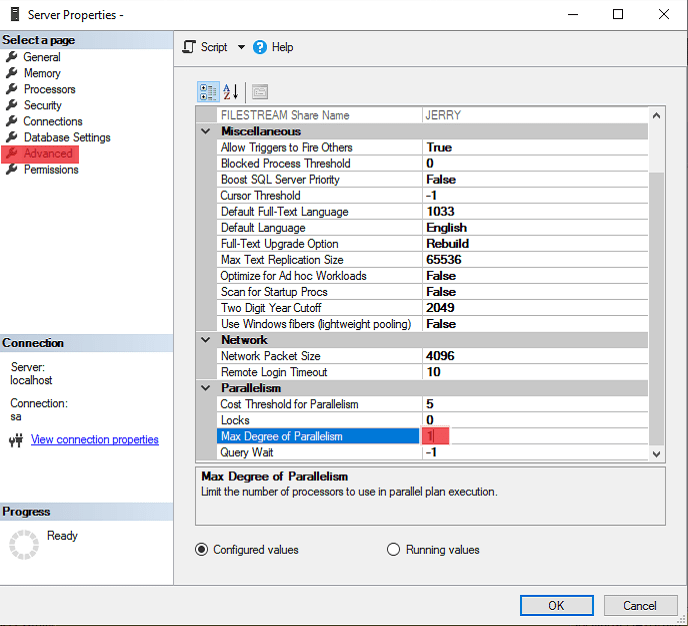Click the wrench icon beside Security
Viewport: 688px width, 626px height.
[12, 105]
